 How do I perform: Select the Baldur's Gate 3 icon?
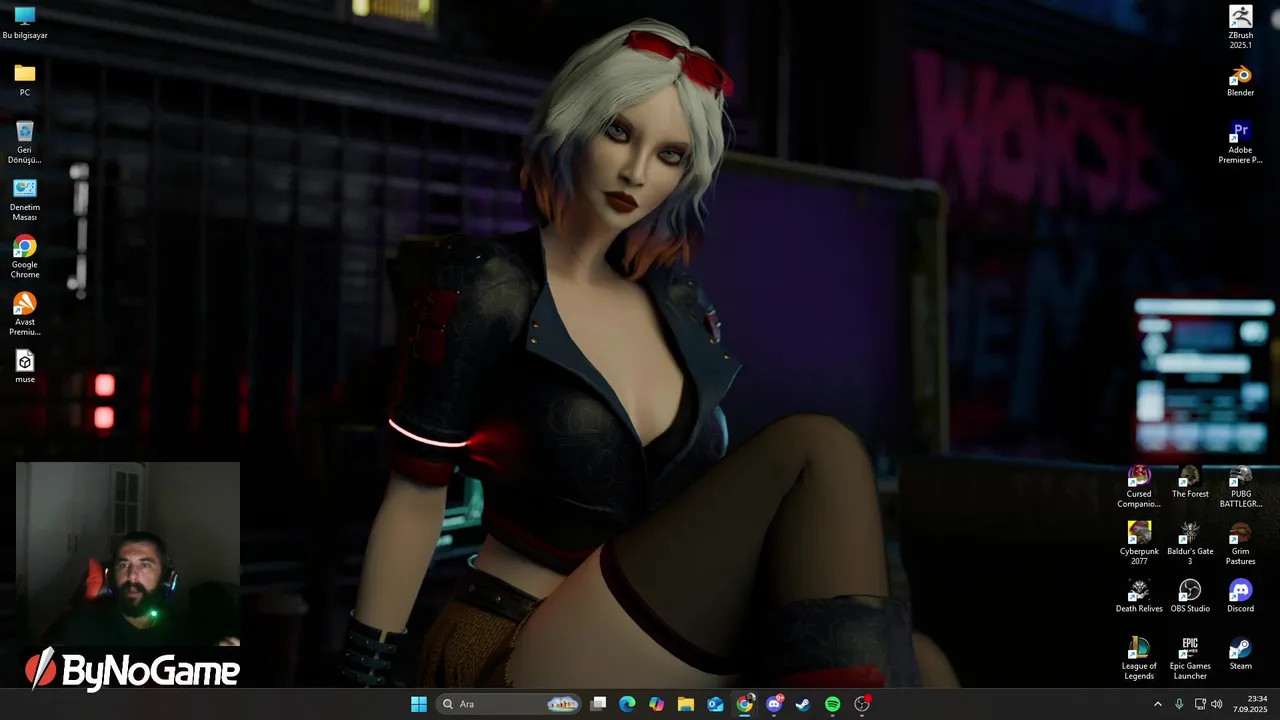tap(1190, 544)
